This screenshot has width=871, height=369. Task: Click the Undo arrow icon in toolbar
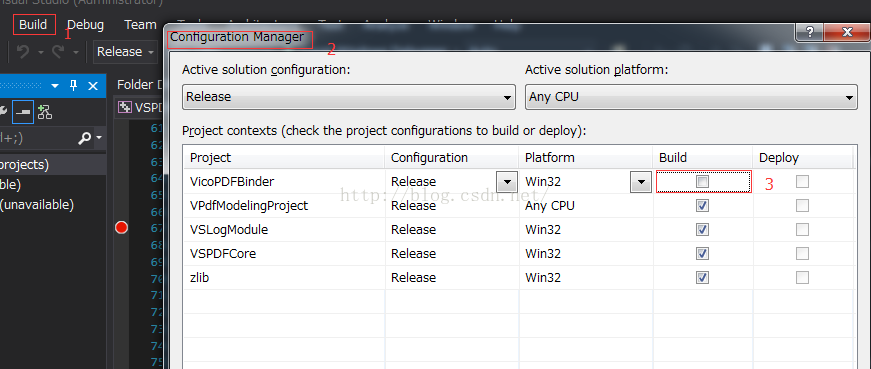[23, 52]
